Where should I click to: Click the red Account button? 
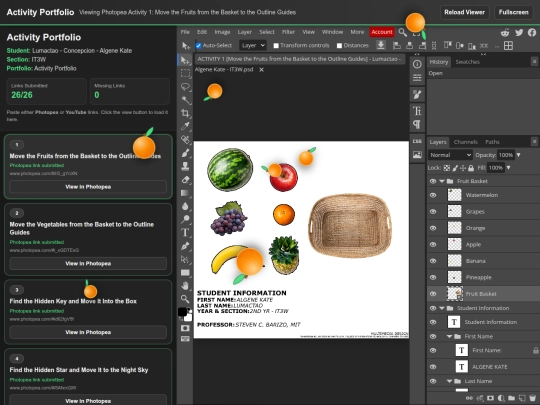point(382,32)
